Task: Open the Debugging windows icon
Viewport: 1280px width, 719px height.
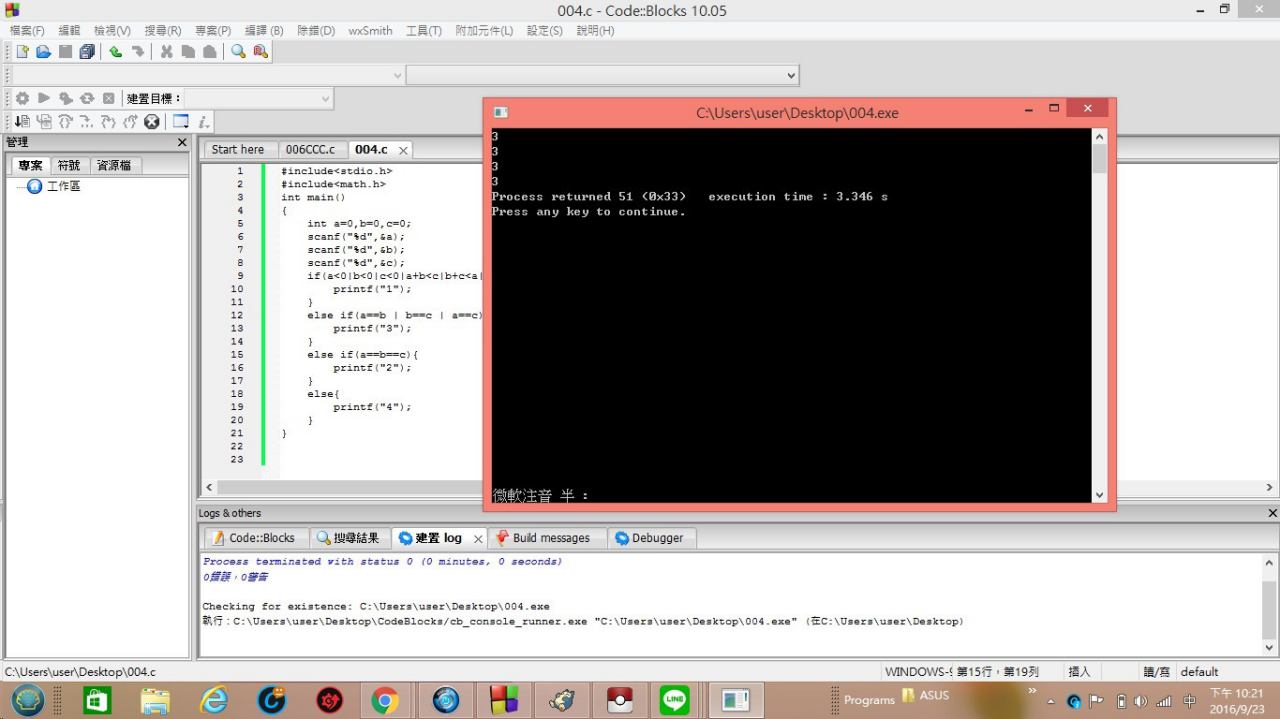Action: (181, 122)
